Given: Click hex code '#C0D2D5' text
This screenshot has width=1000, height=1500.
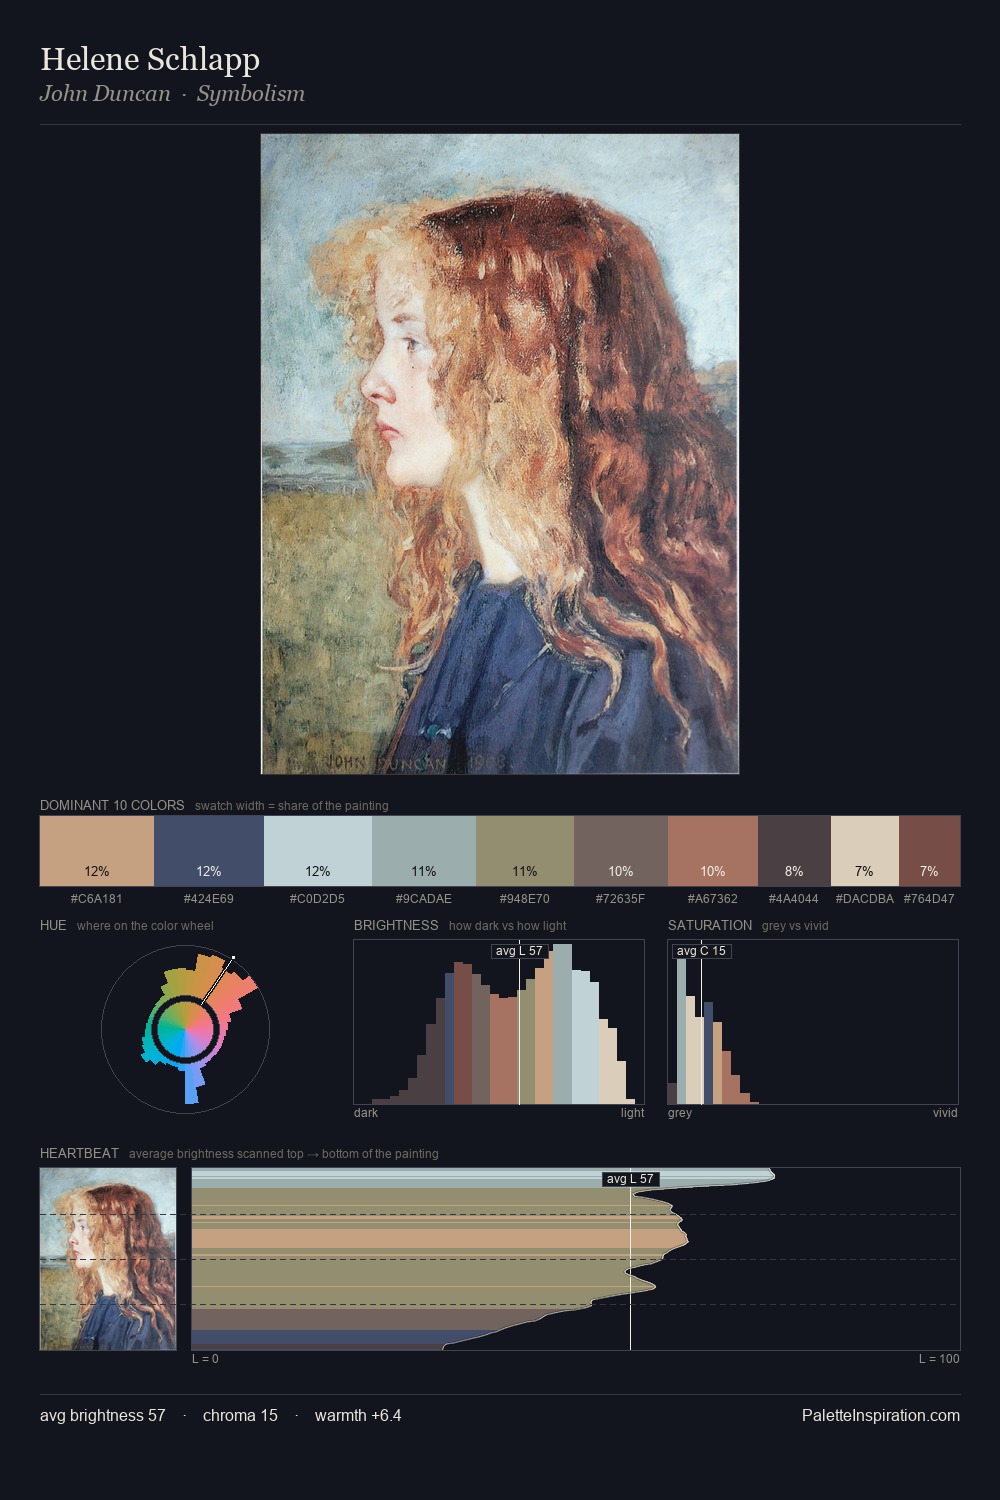Looking at the screenshot, I should click(x=318, y=899).
